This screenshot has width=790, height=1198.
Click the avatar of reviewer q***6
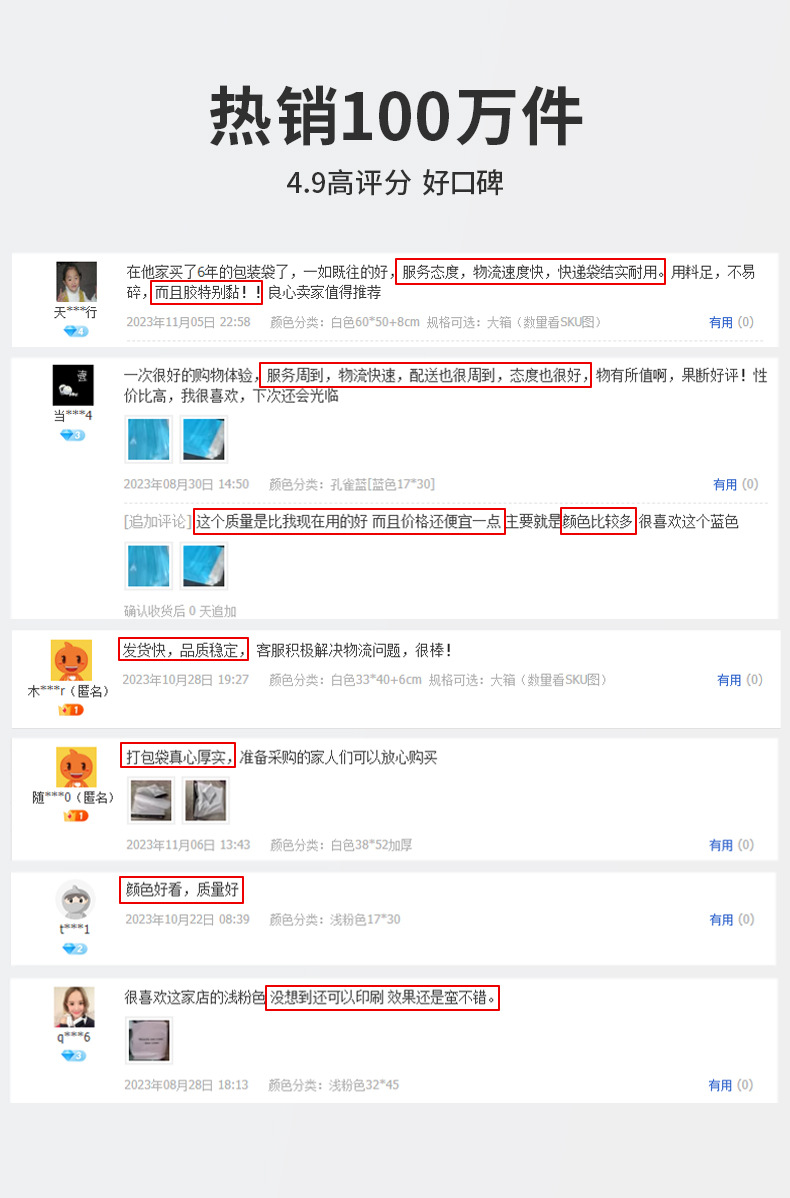pos(74,1007)
